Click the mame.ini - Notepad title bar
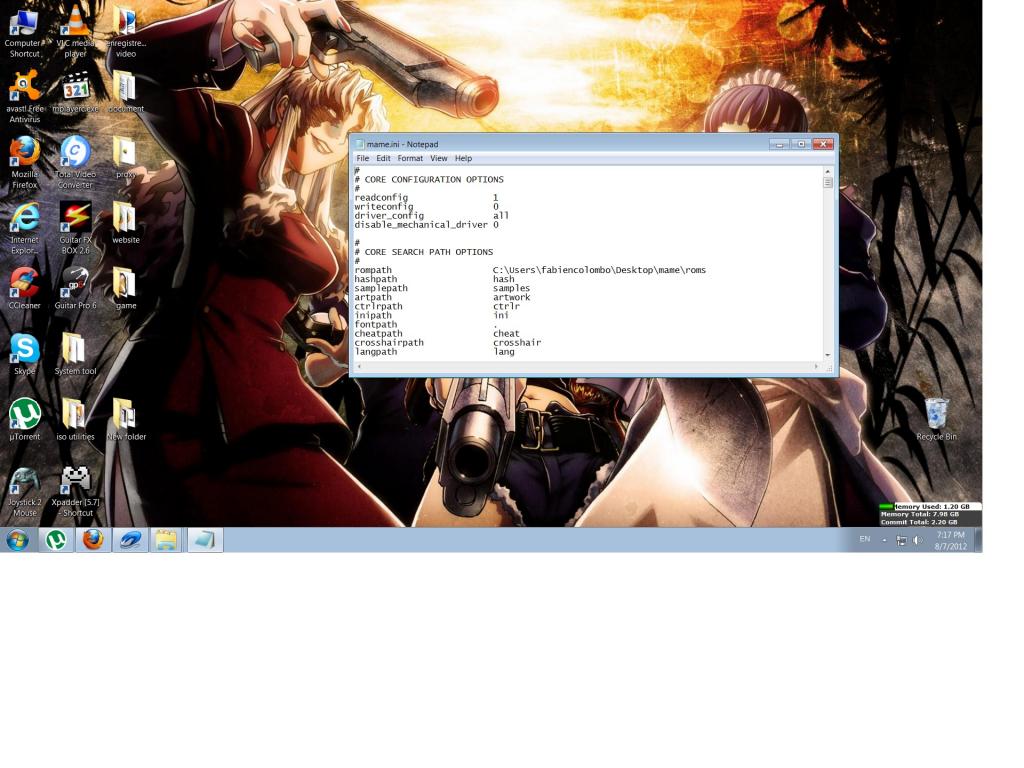The width and height of the screenshot is (1024, 768). click(562, 144)
